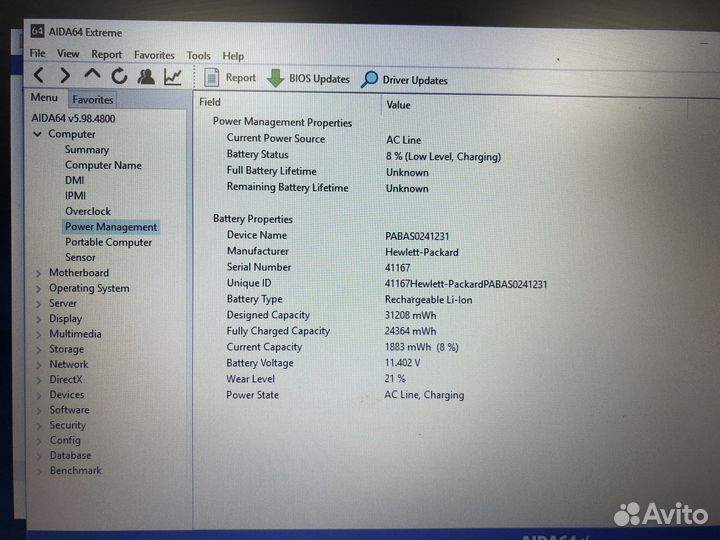Select Computer Name in the tree
The height and width of the screenshot is (540, 720).
tap(103, 165)
